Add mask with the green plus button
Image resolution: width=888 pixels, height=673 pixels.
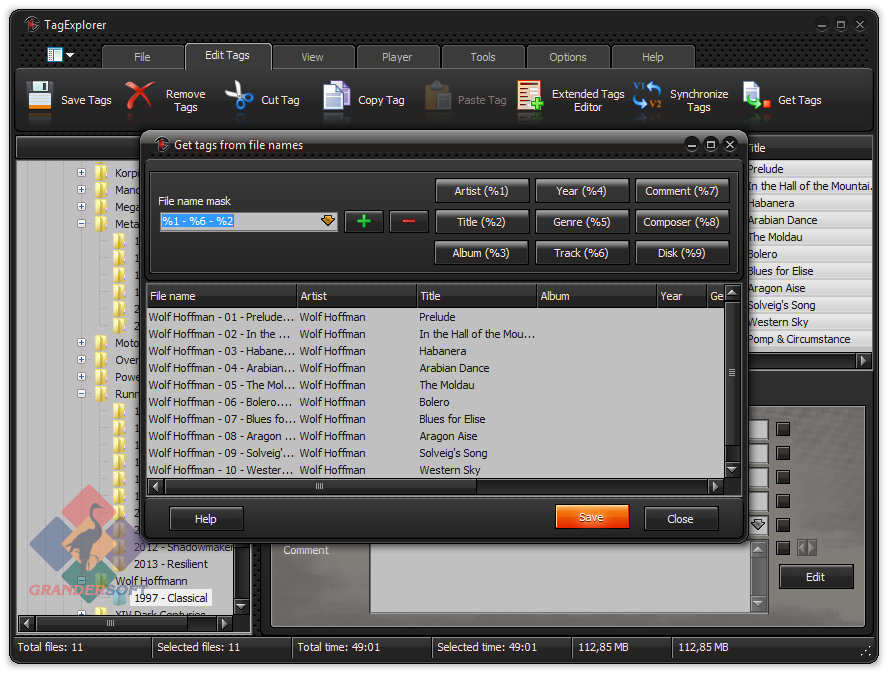(x=364, y=221)
